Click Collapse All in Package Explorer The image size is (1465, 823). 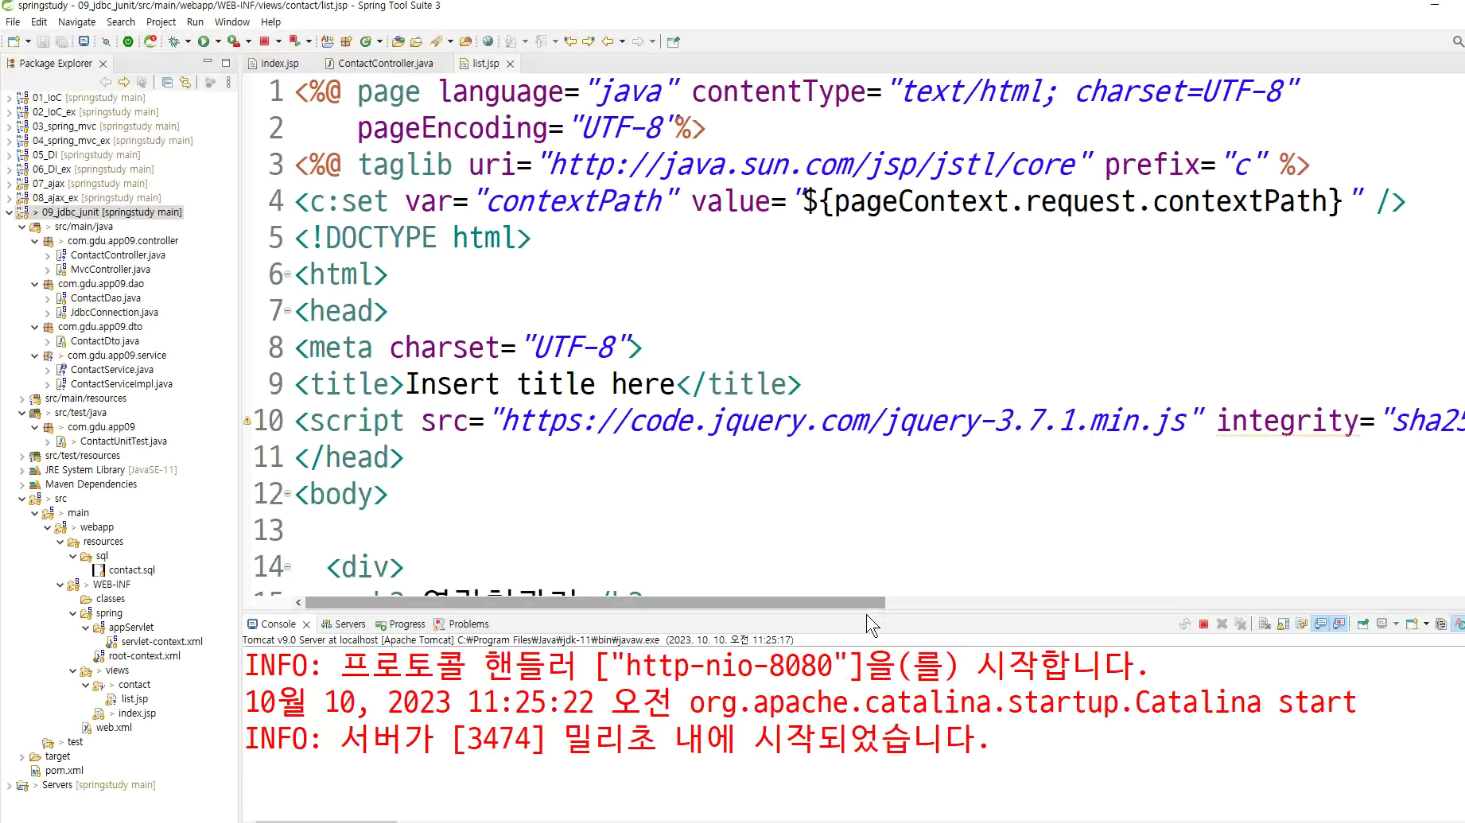(x=167, y=82)
